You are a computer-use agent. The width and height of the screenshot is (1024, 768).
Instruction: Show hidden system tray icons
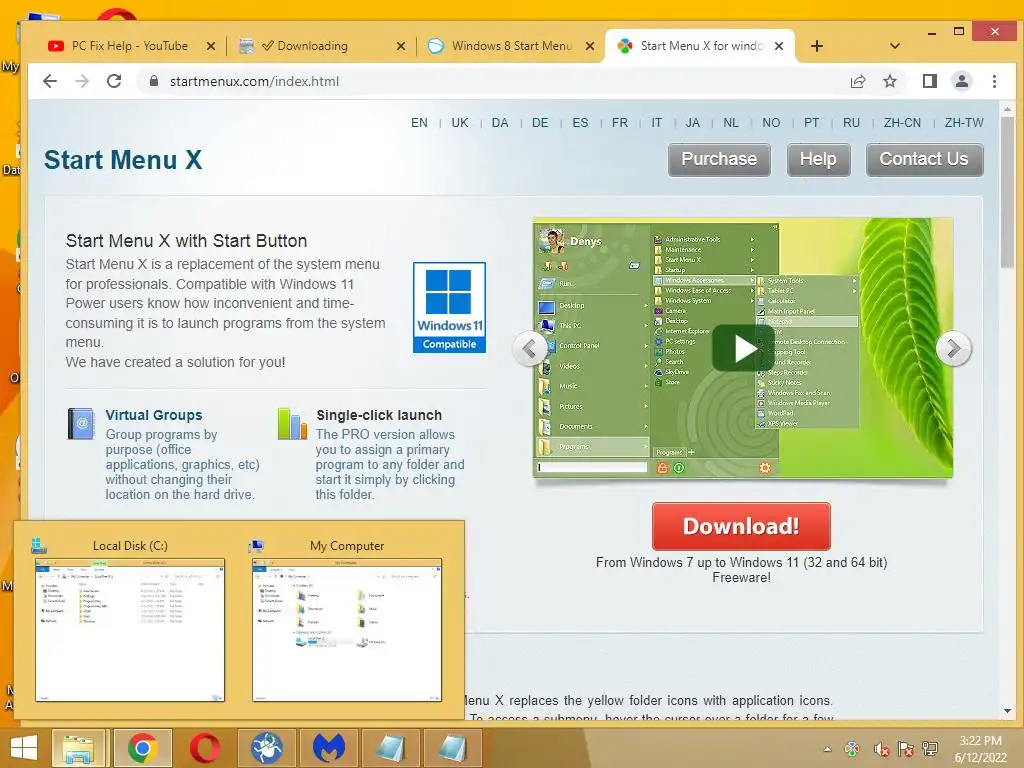point(827,749)
